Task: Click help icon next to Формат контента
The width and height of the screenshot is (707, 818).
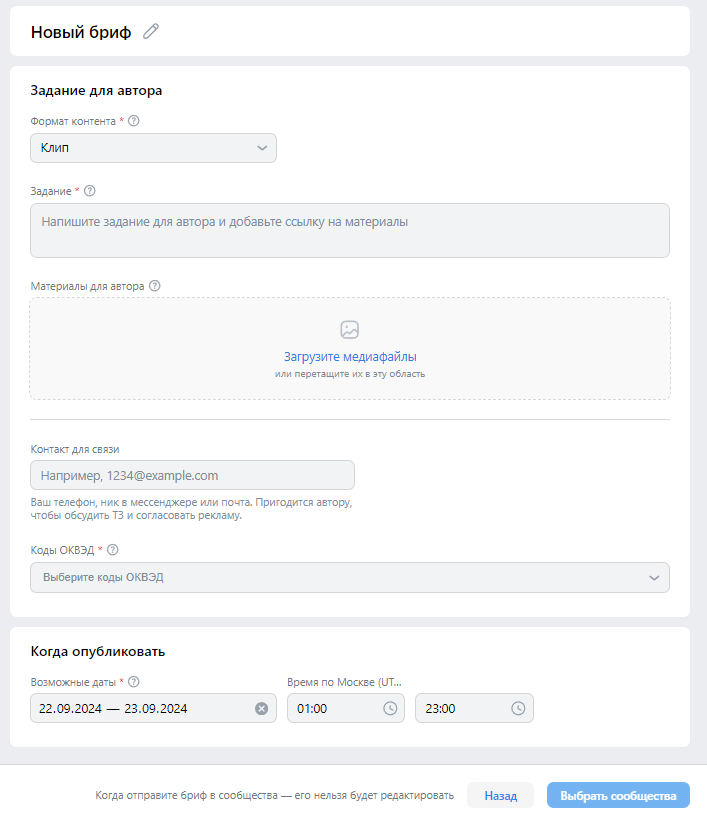Action: (134, 121)
